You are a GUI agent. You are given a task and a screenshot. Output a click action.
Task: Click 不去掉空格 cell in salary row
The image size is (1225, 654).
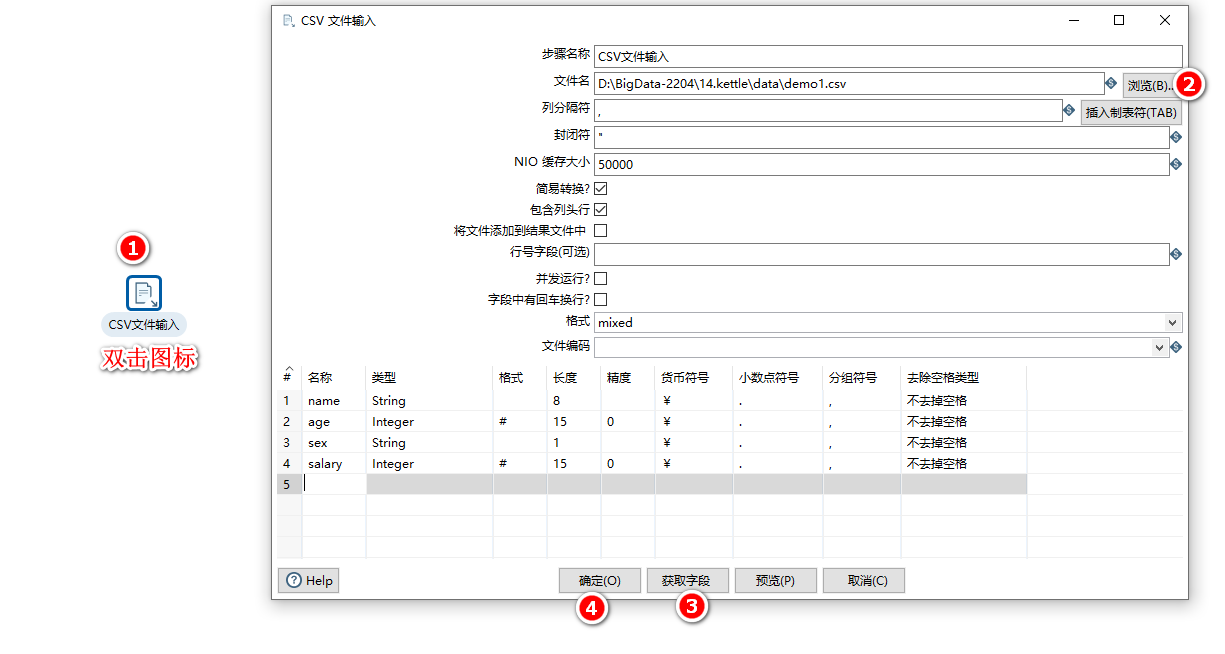[964, 463]
